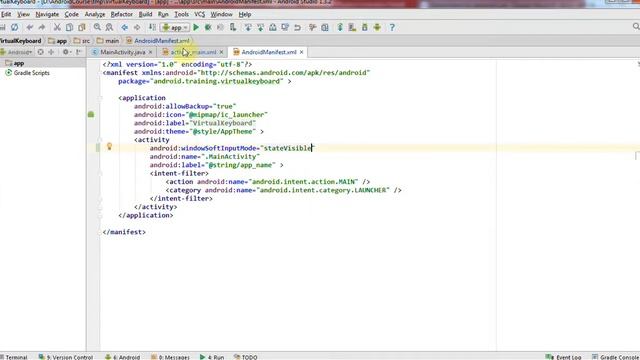640x360 pixels.
Task: Open the Help menu
Action: [244, 14]
